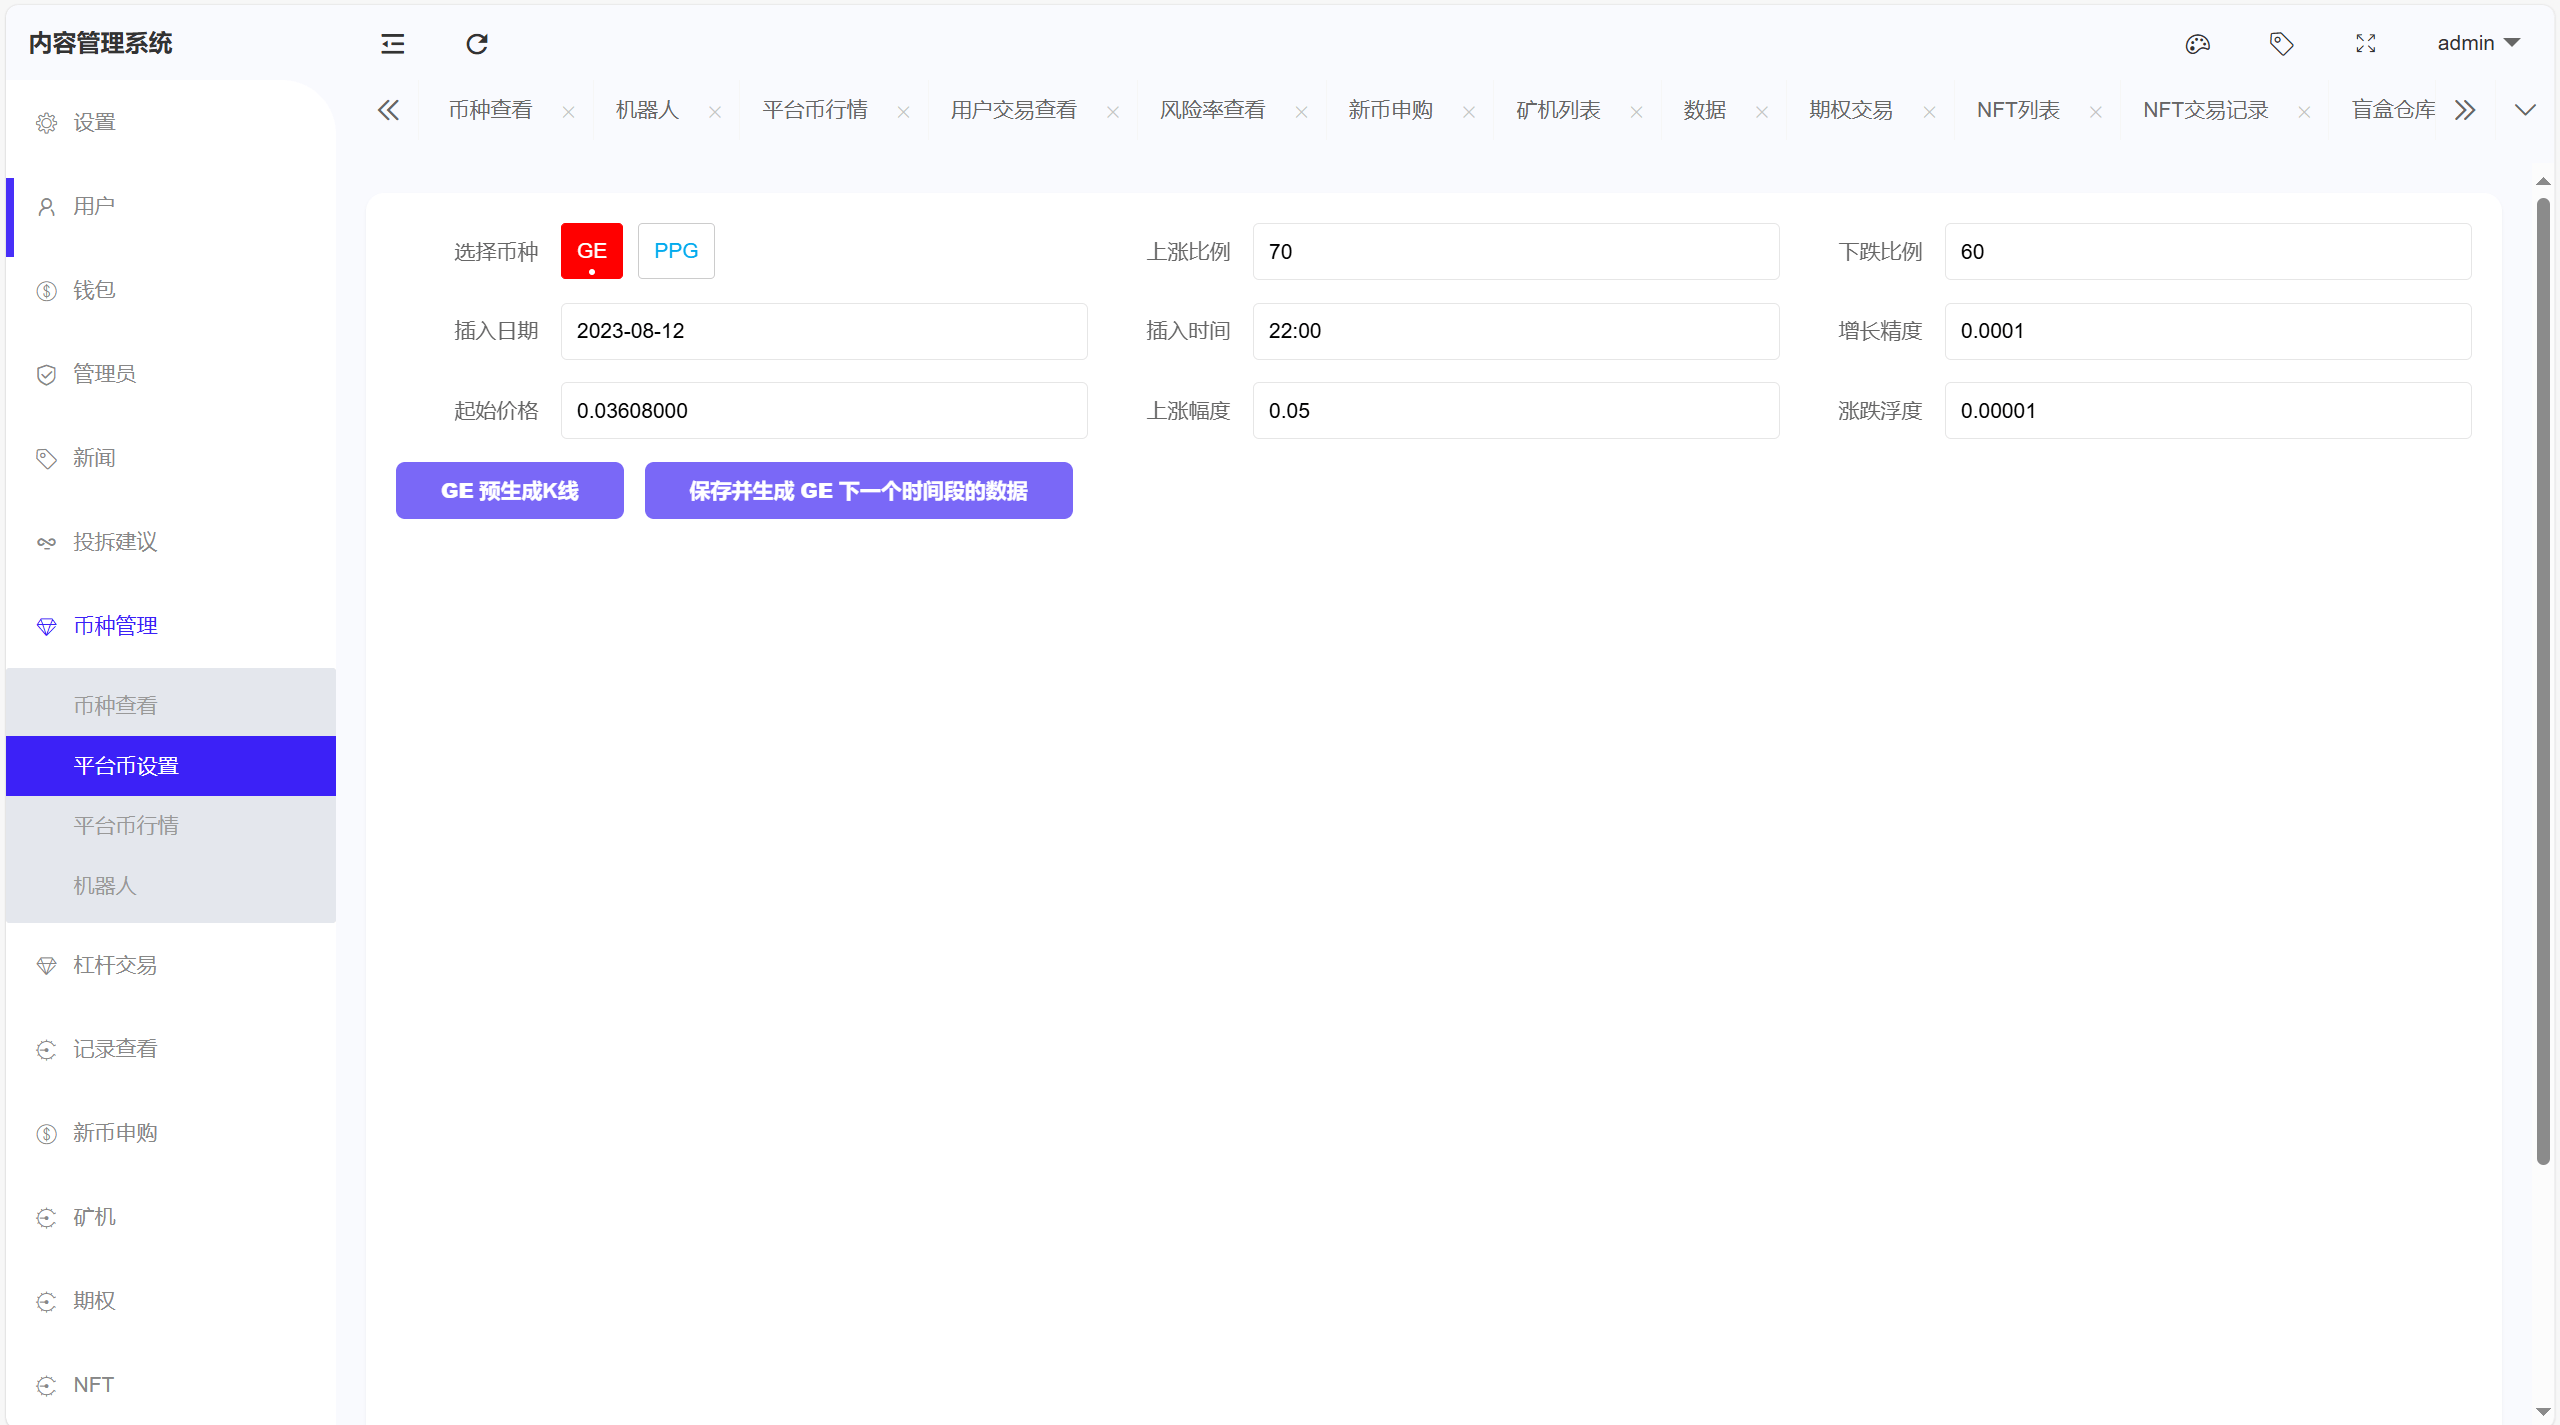
Task: Select the GE currency option
Action: point(591,251)
